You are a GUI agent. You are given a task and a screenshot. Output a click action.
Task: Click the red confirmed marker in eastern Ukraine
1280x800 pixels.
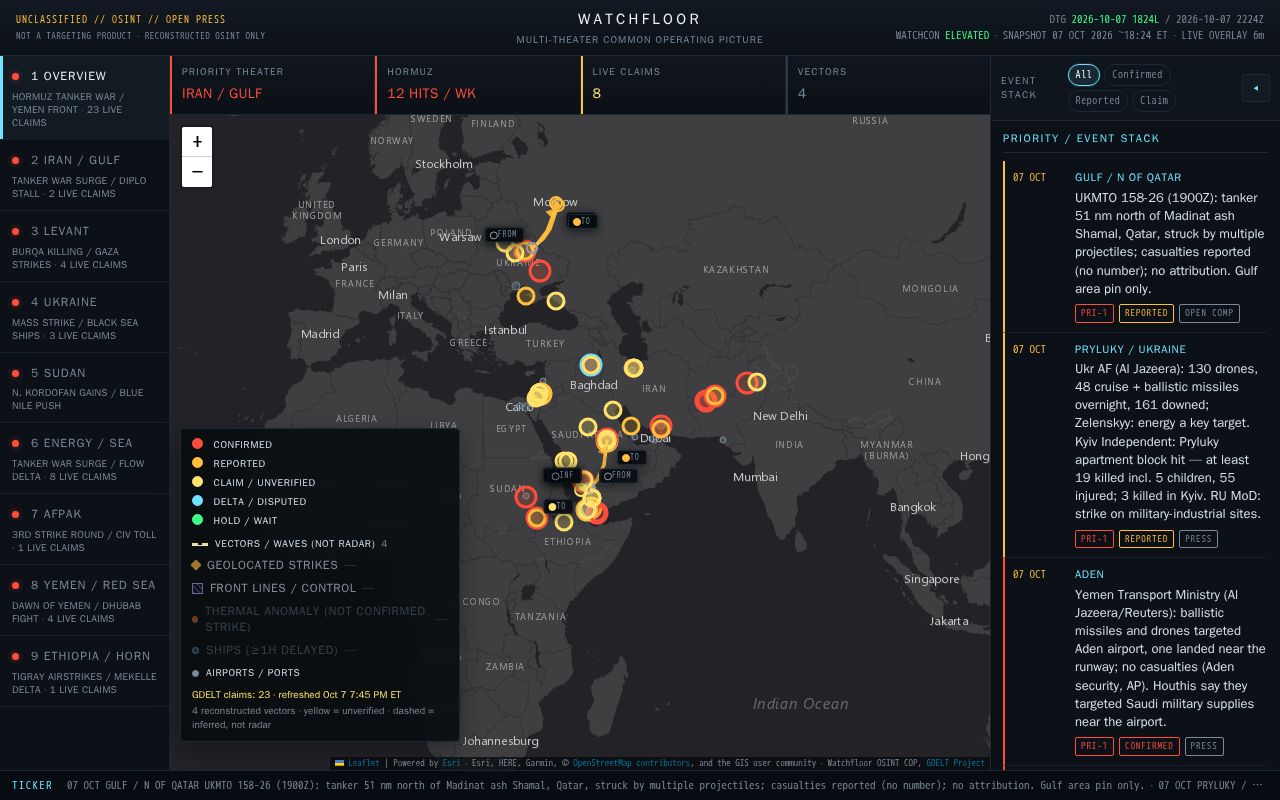click(x=540, y=271)
